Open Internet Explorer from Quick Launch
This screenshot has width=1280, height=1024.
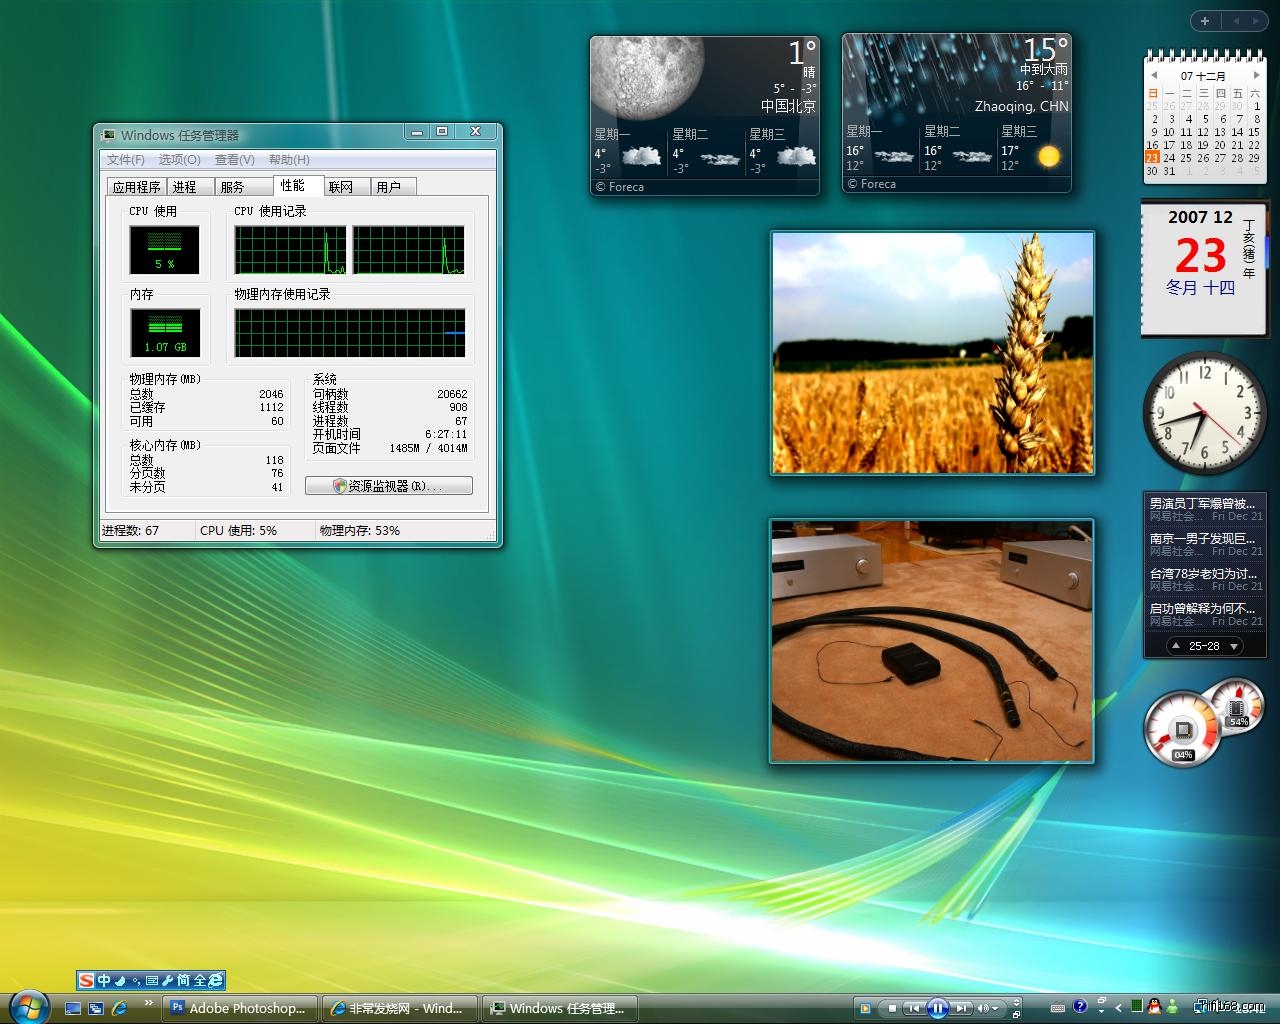click(x=120, y=1008)
